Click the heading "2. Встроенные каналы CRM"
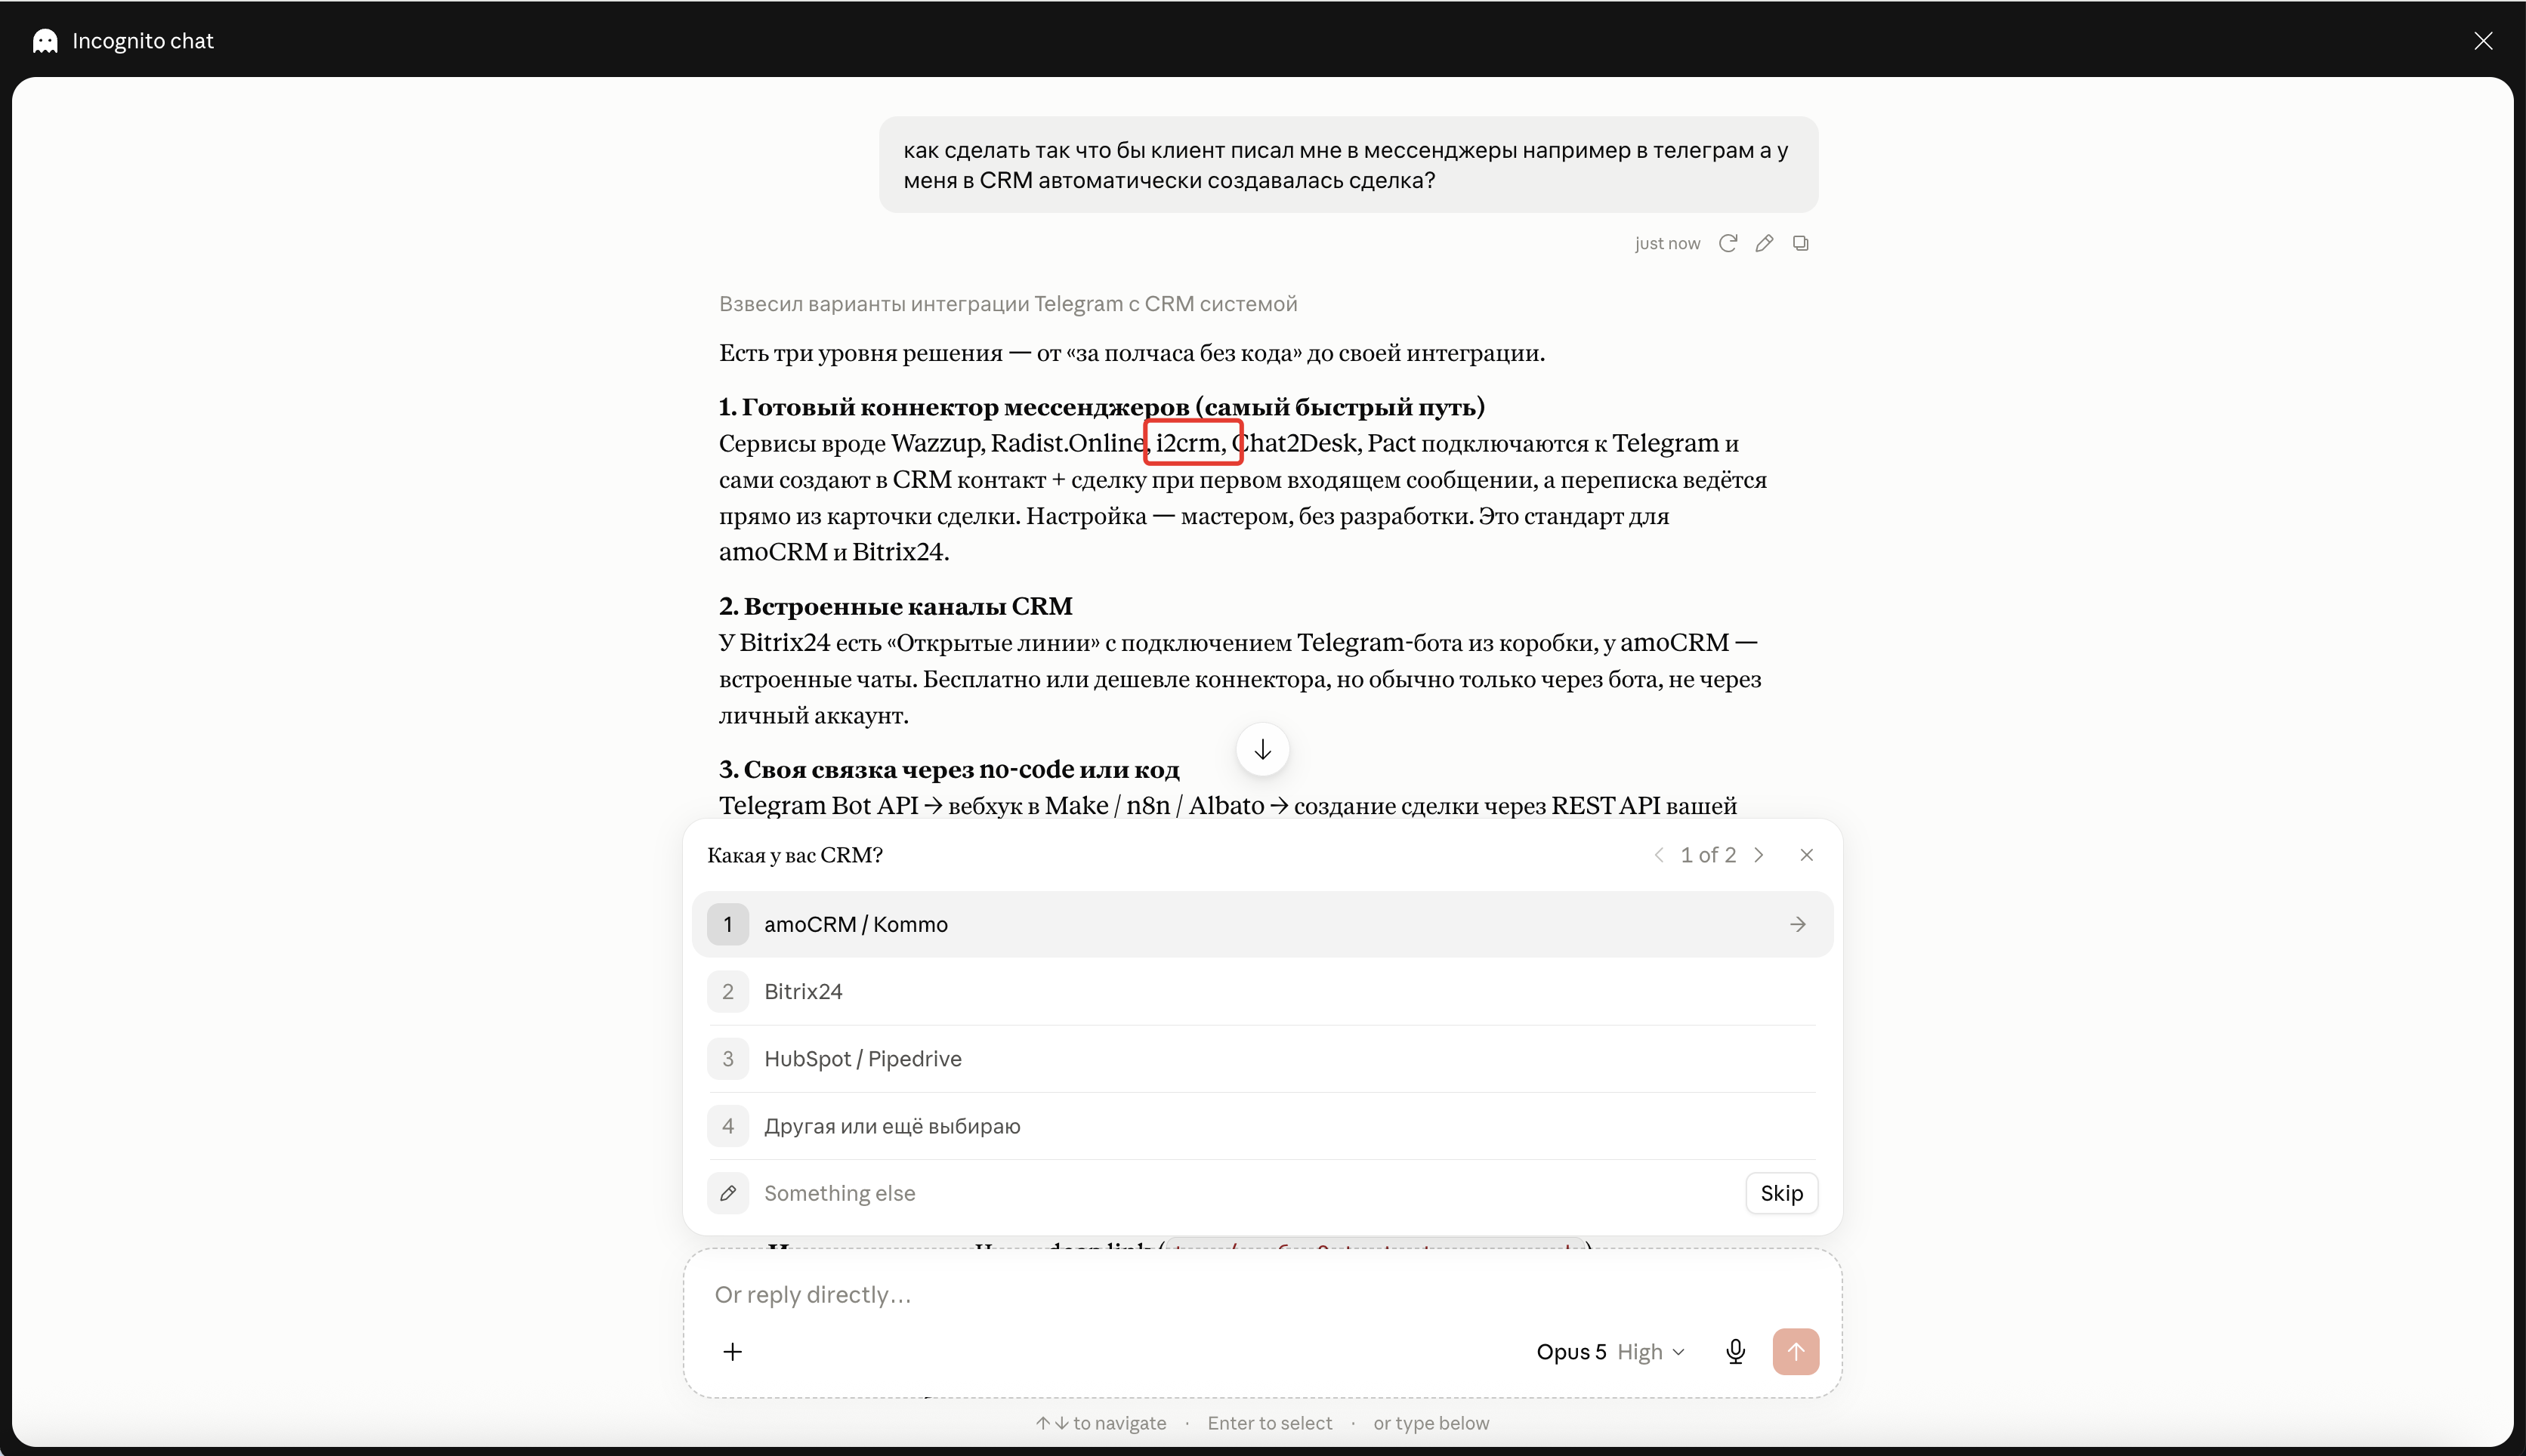Viewport: 2526px width, 1456px height. 896,606
